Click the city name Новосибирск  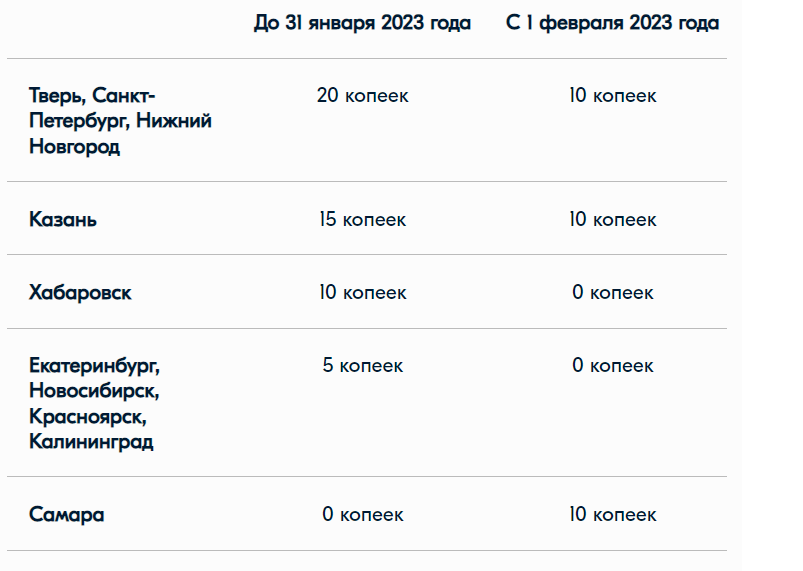(94, 390)
